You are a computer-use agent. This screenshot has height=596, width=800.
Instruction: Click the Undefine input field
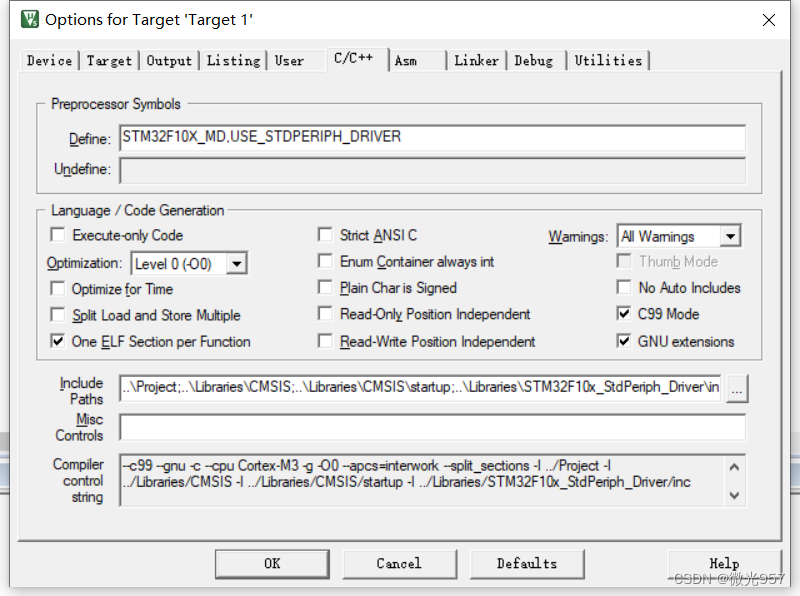coord(432,170)
